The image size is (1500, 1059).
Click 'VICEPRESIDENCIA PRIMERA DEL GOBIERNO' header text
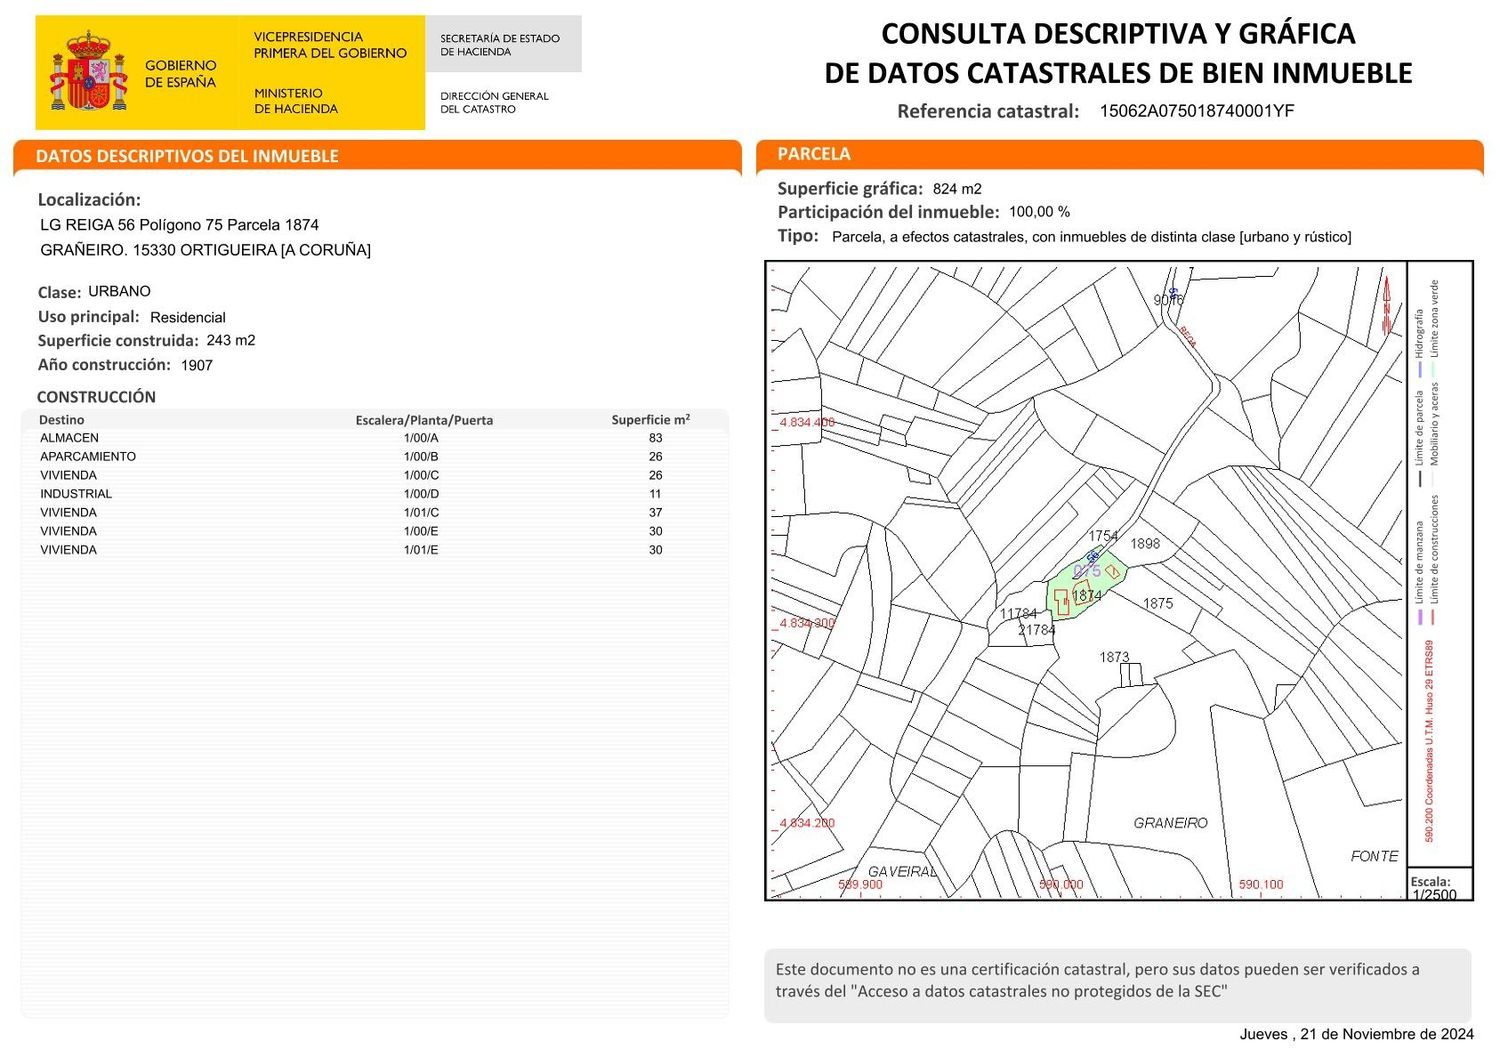[330, 45]
